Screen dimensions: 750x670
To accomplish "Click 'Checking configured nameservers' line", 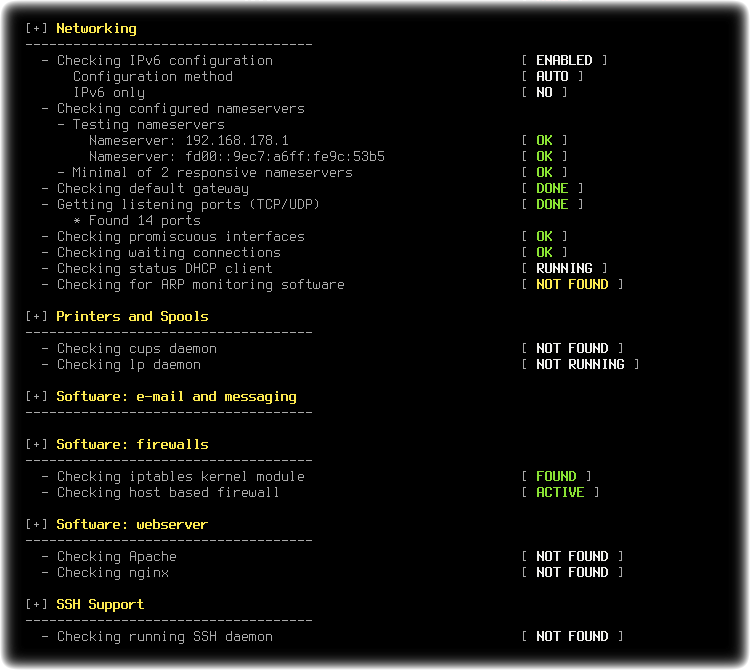I will (181, 109).
